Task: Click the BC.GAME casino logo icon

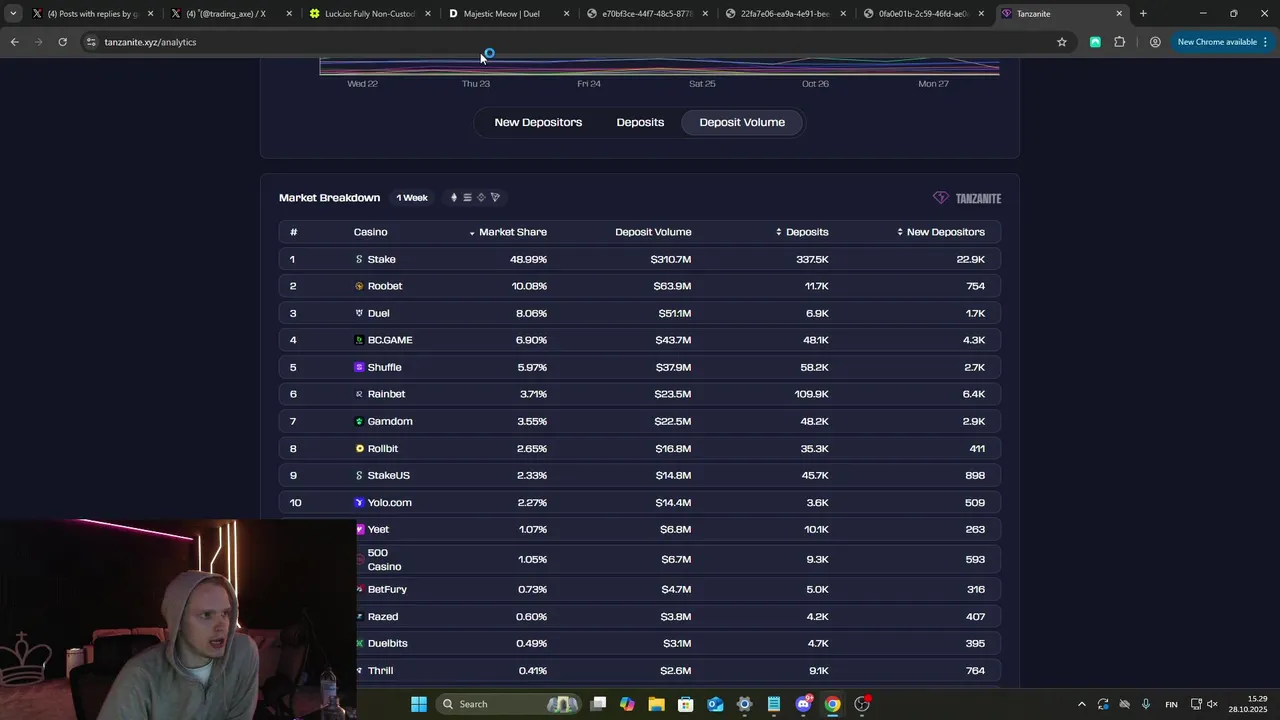Action: 359,340
